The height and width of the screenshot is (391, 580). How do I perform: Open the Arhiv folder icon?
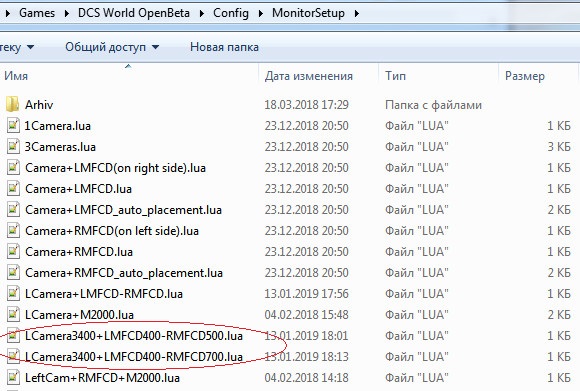pyautogui.click(x=13, y=105)
